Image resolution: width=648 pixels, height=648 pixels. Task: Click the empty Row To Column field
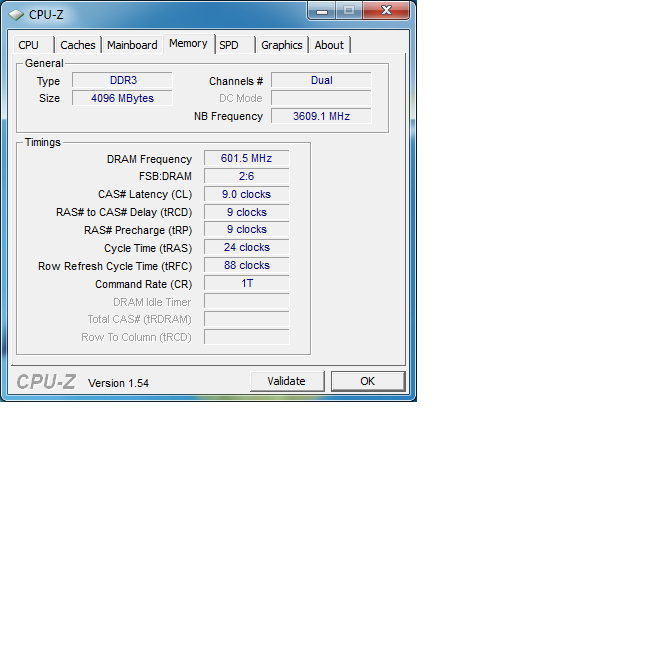[247, 337]
